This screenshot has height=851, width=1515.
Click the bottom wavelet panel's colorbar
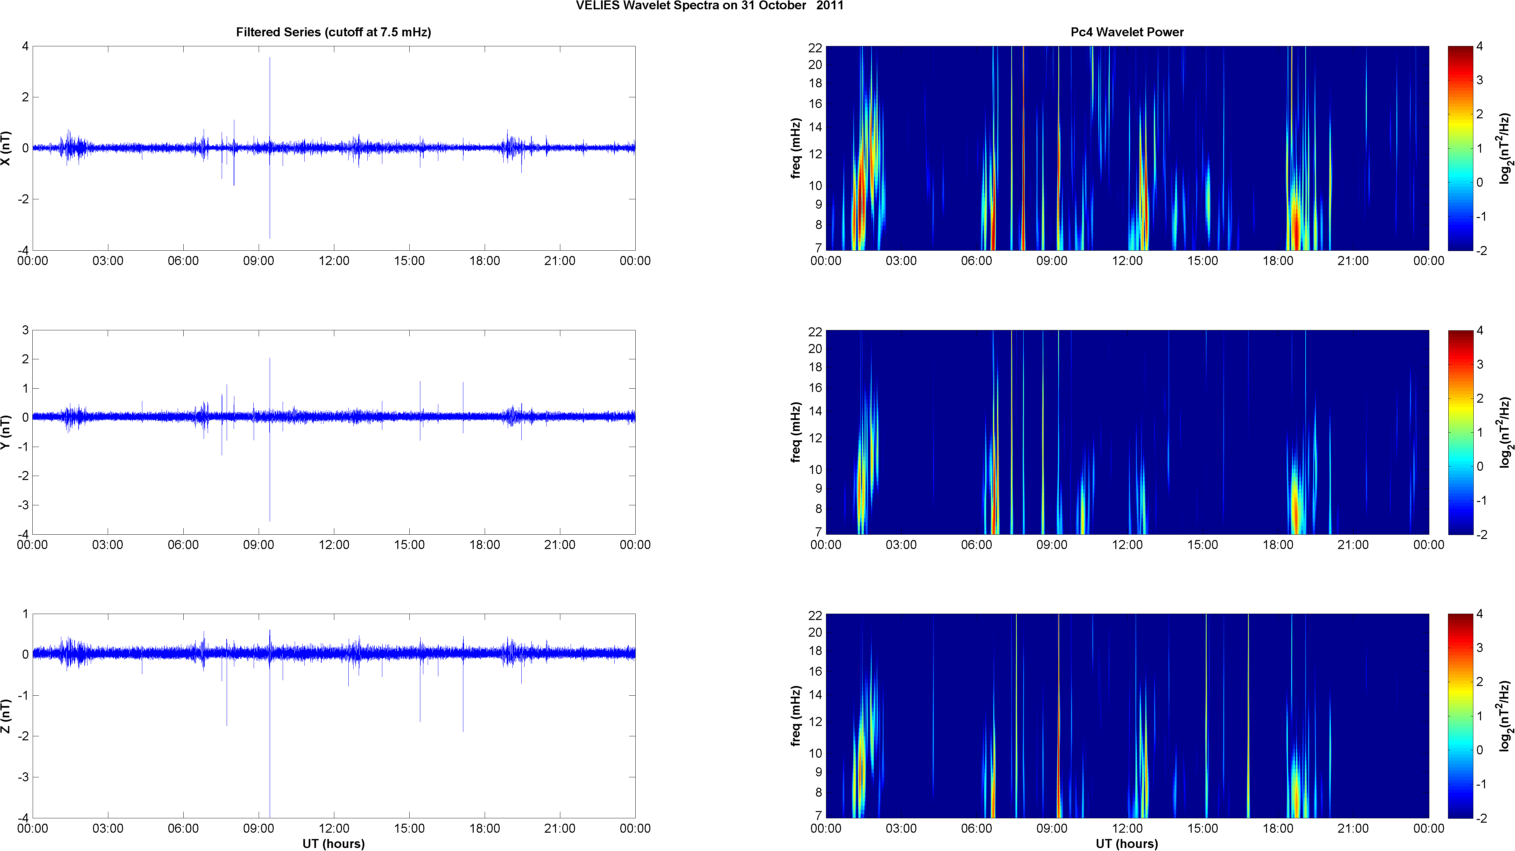[x=1460, y=716]
